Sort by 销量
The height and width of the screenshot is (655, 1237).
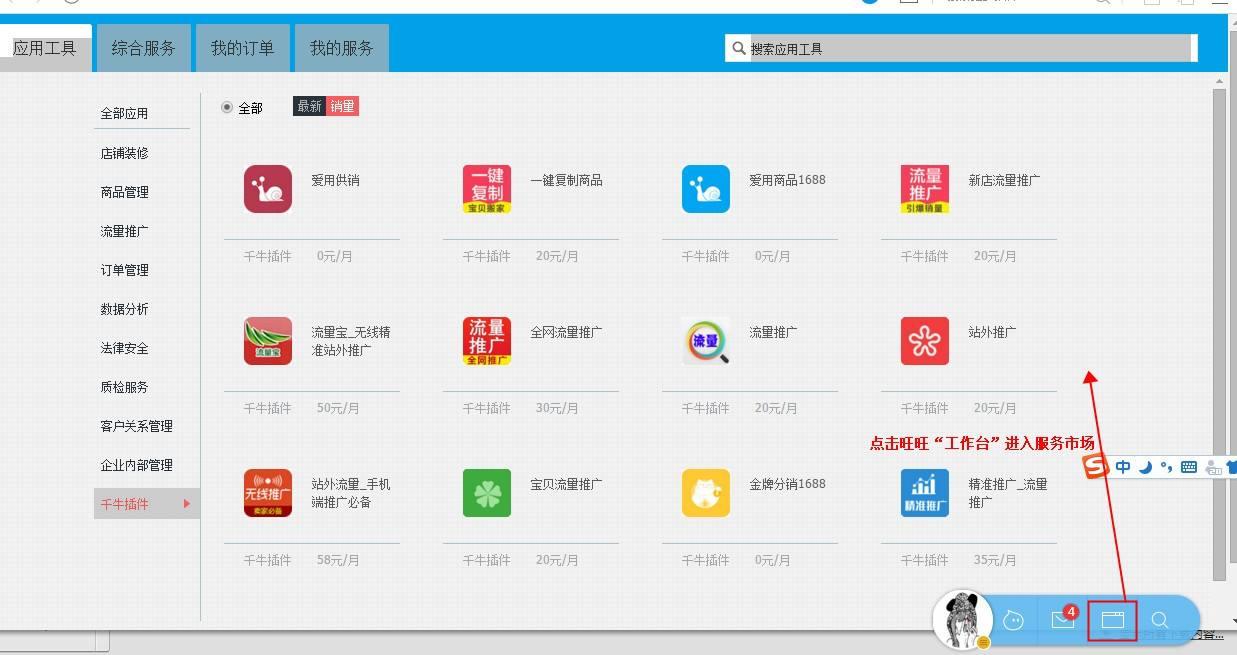click(x=343, y=106)
